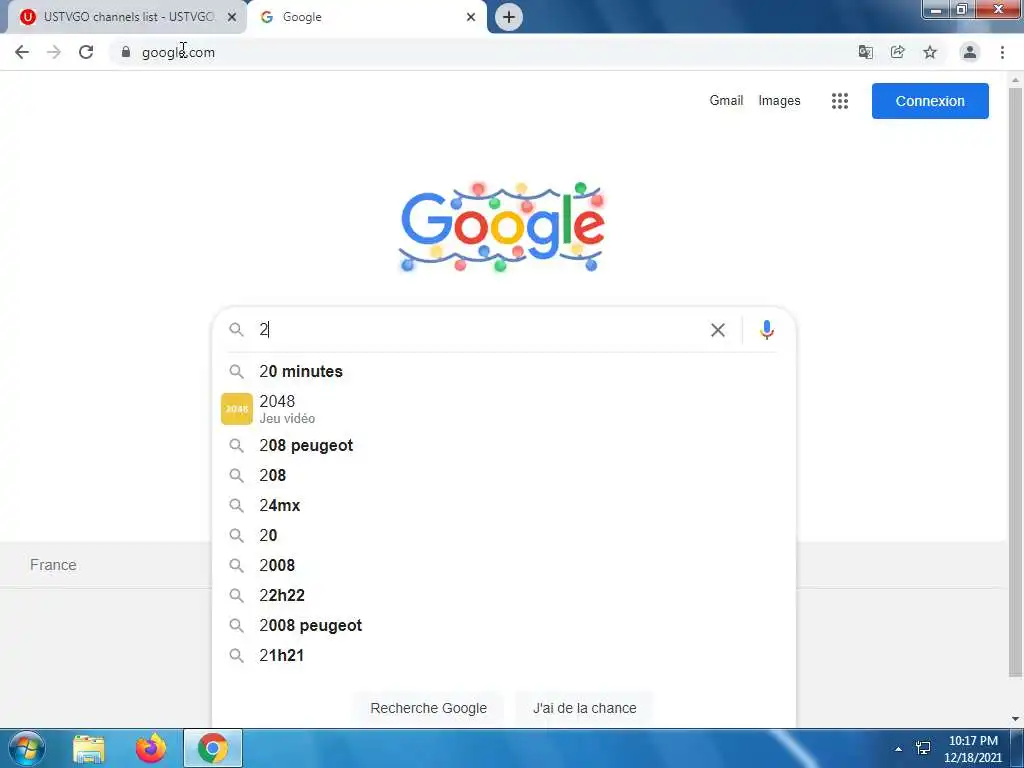Click the scrollbar down arrow

pos(1015,720)
